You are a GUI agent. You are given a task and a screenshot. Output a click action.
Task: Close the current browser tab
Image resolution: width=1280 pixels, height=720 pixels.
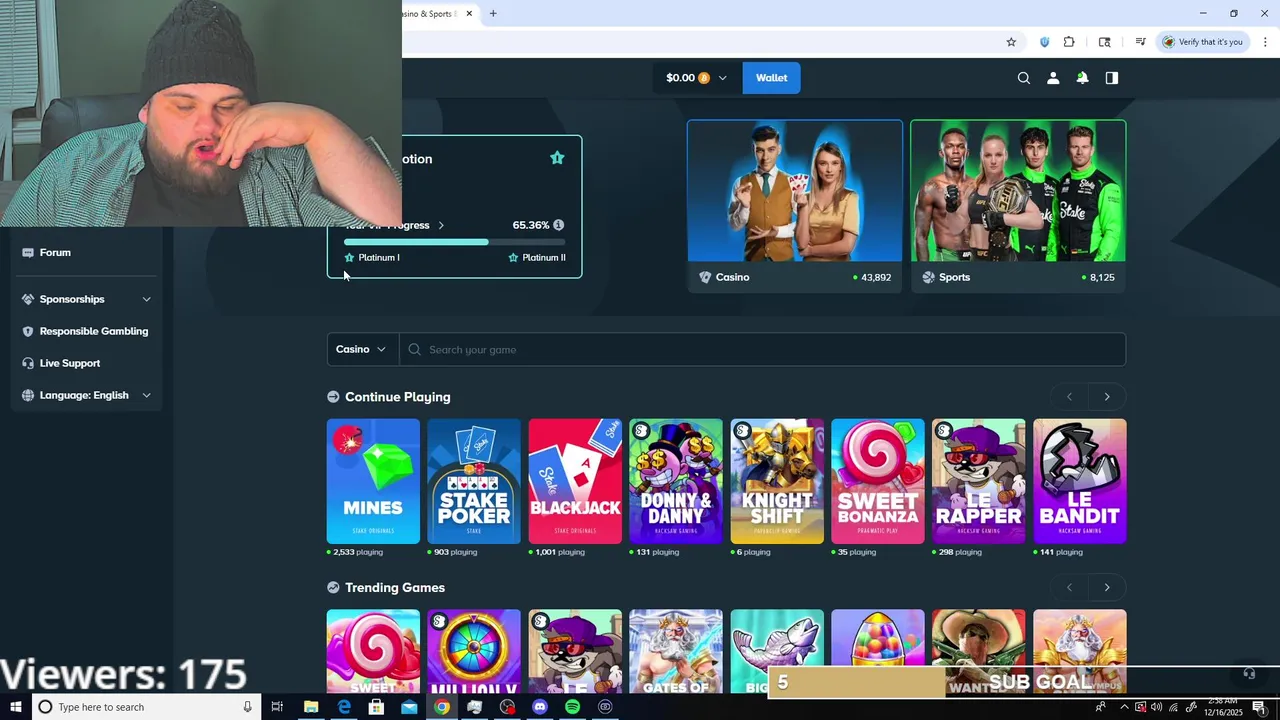pos(469,14)
